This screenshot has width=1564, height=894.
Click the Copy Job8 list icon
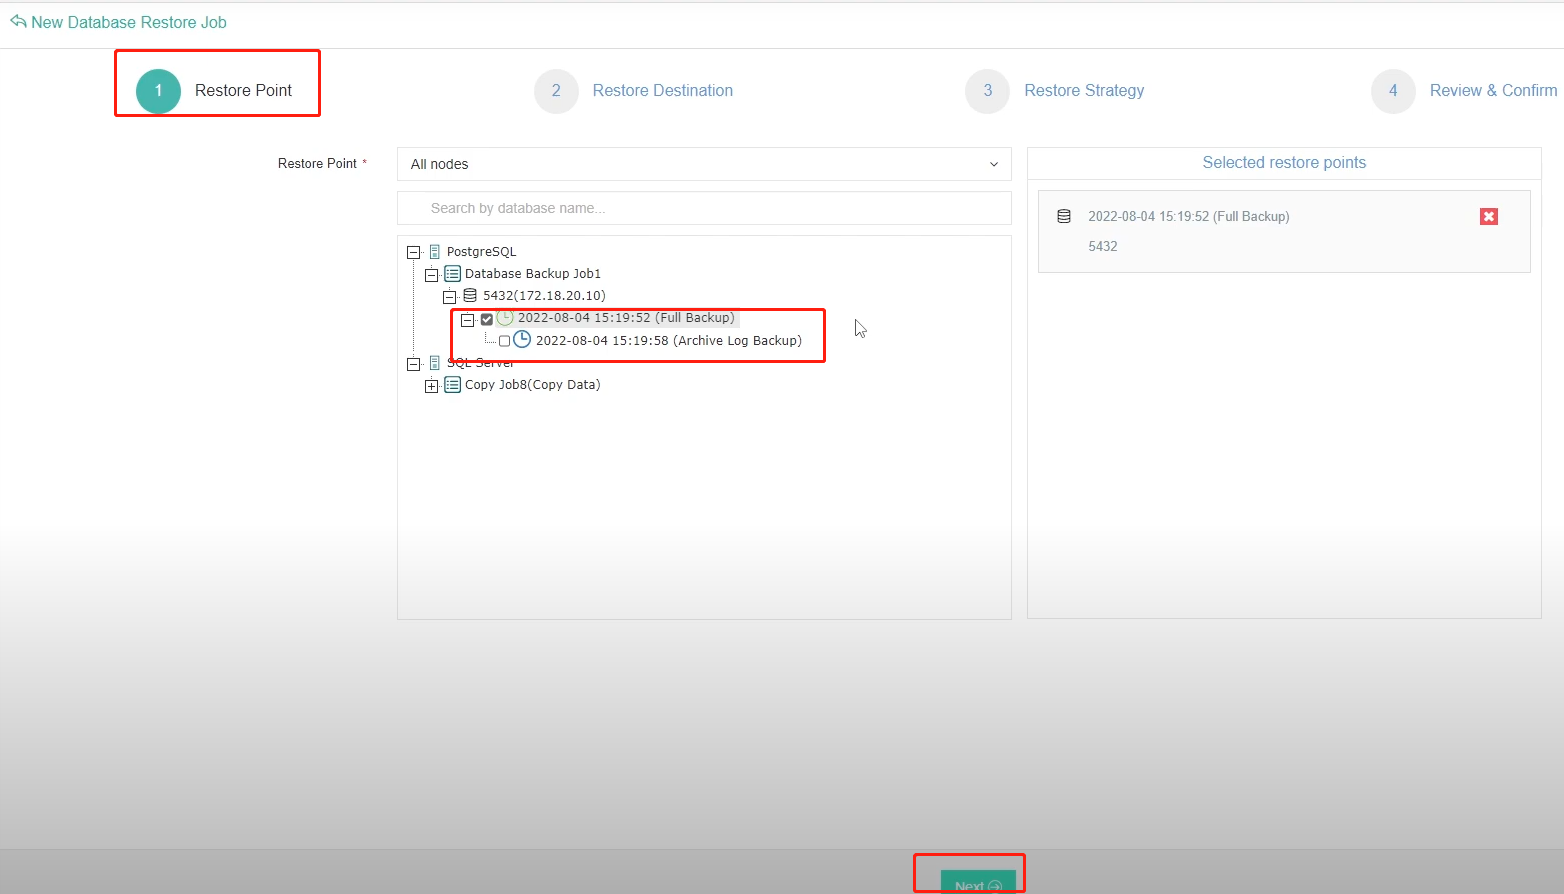point(452,385)
